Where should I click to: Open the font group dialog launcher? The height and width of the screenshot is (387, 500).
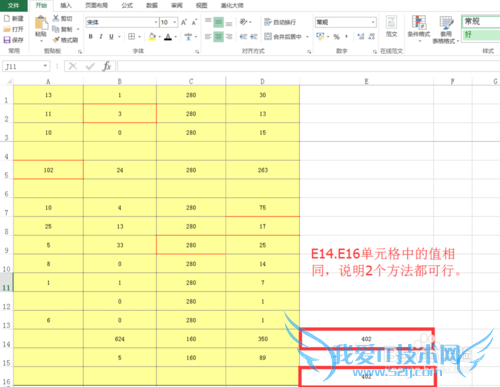[x=197, y=52]
